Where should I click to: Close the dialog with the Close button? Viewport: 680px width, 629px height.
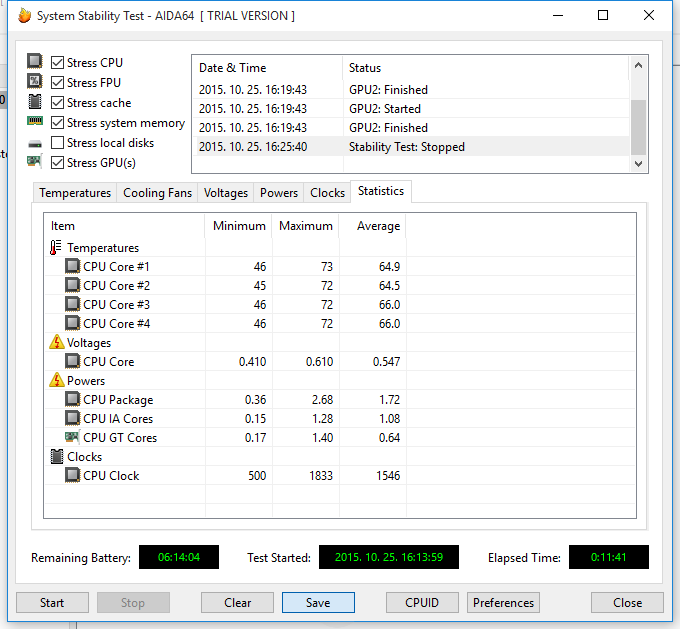point(628,603)
